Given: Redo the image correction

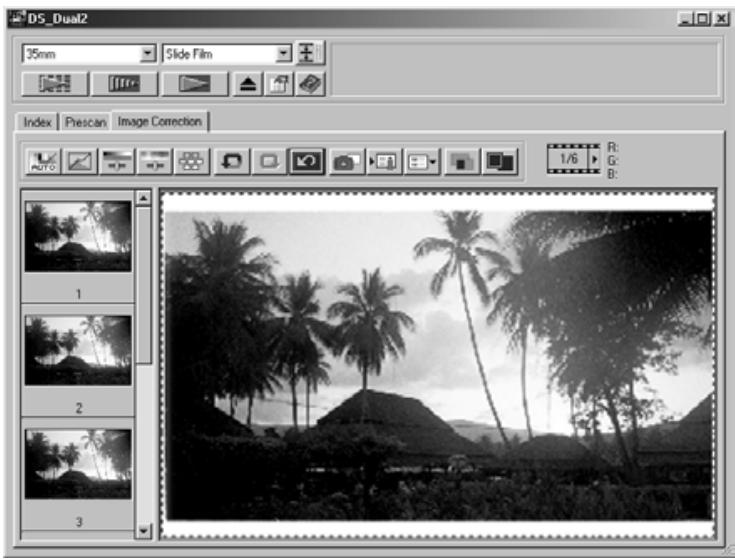Looking at the screenshot, I should point(269,162).
